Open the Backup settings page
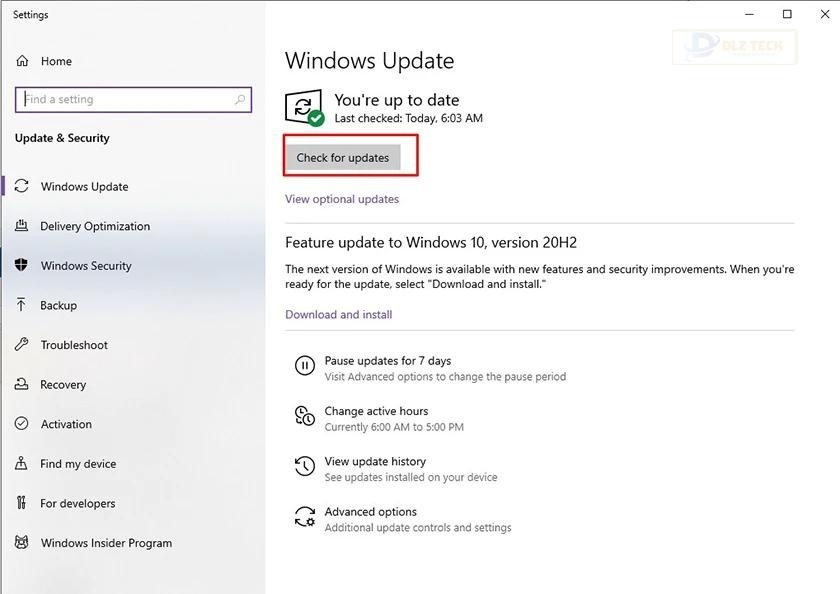840x594 pixels. click(58, 305)
